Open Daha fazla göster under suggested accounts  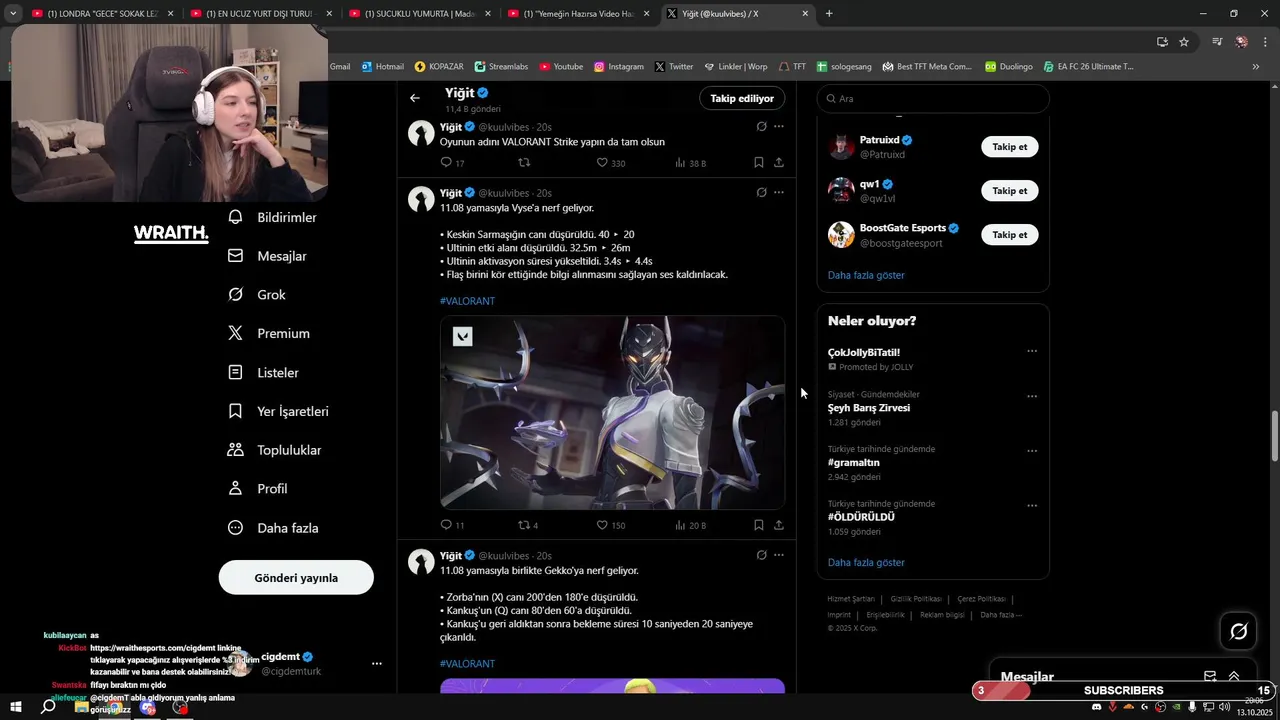[866, 275]
